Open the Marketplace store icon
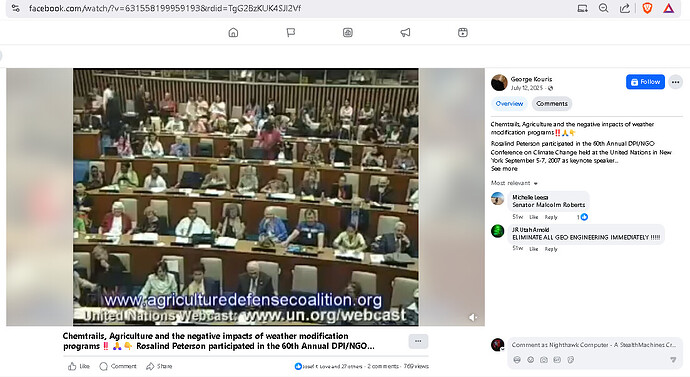The height and width of the screenshot is (377, 690). pos(348,32)
